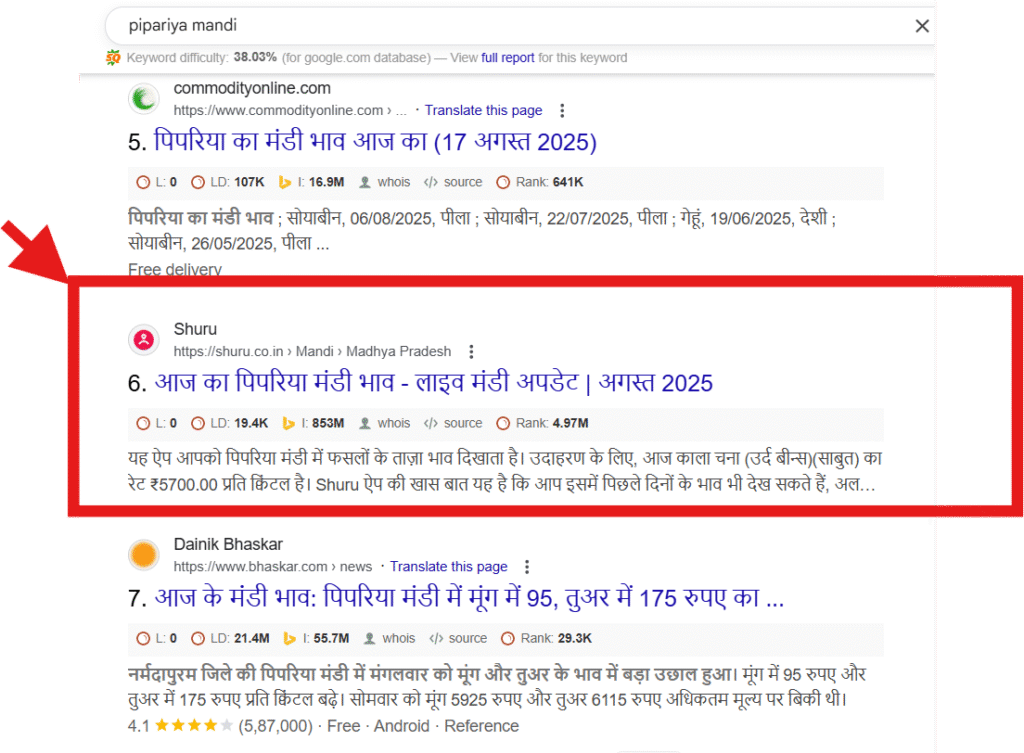Open the 'full report' keyword link
The width and height of the screenshot is (1024, 753).
[x=507, y=57]
